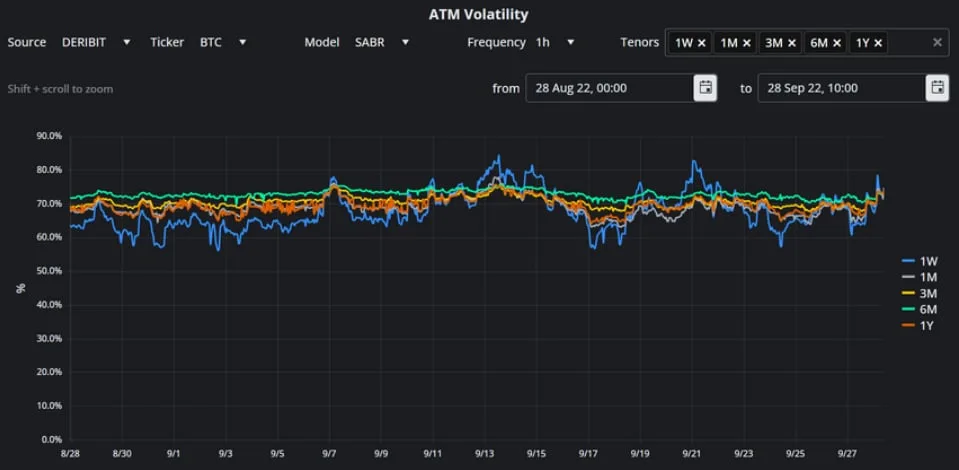This screenshot has height=470, width=959.
Task: Click the Tenors field label
Action: pos(640,42)
